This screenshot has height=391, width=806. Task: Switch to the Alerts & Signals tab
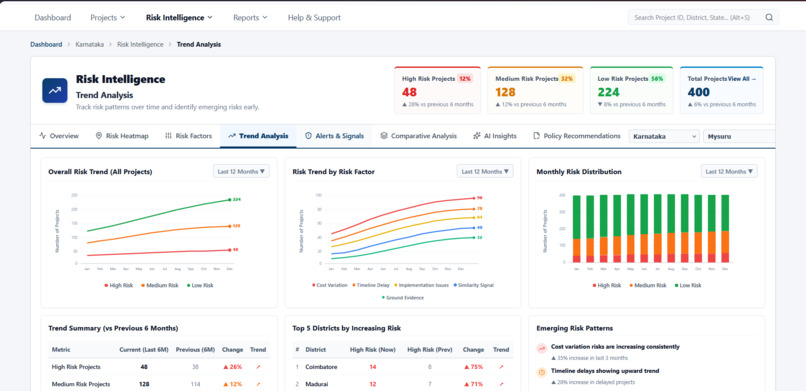(334, 136)
